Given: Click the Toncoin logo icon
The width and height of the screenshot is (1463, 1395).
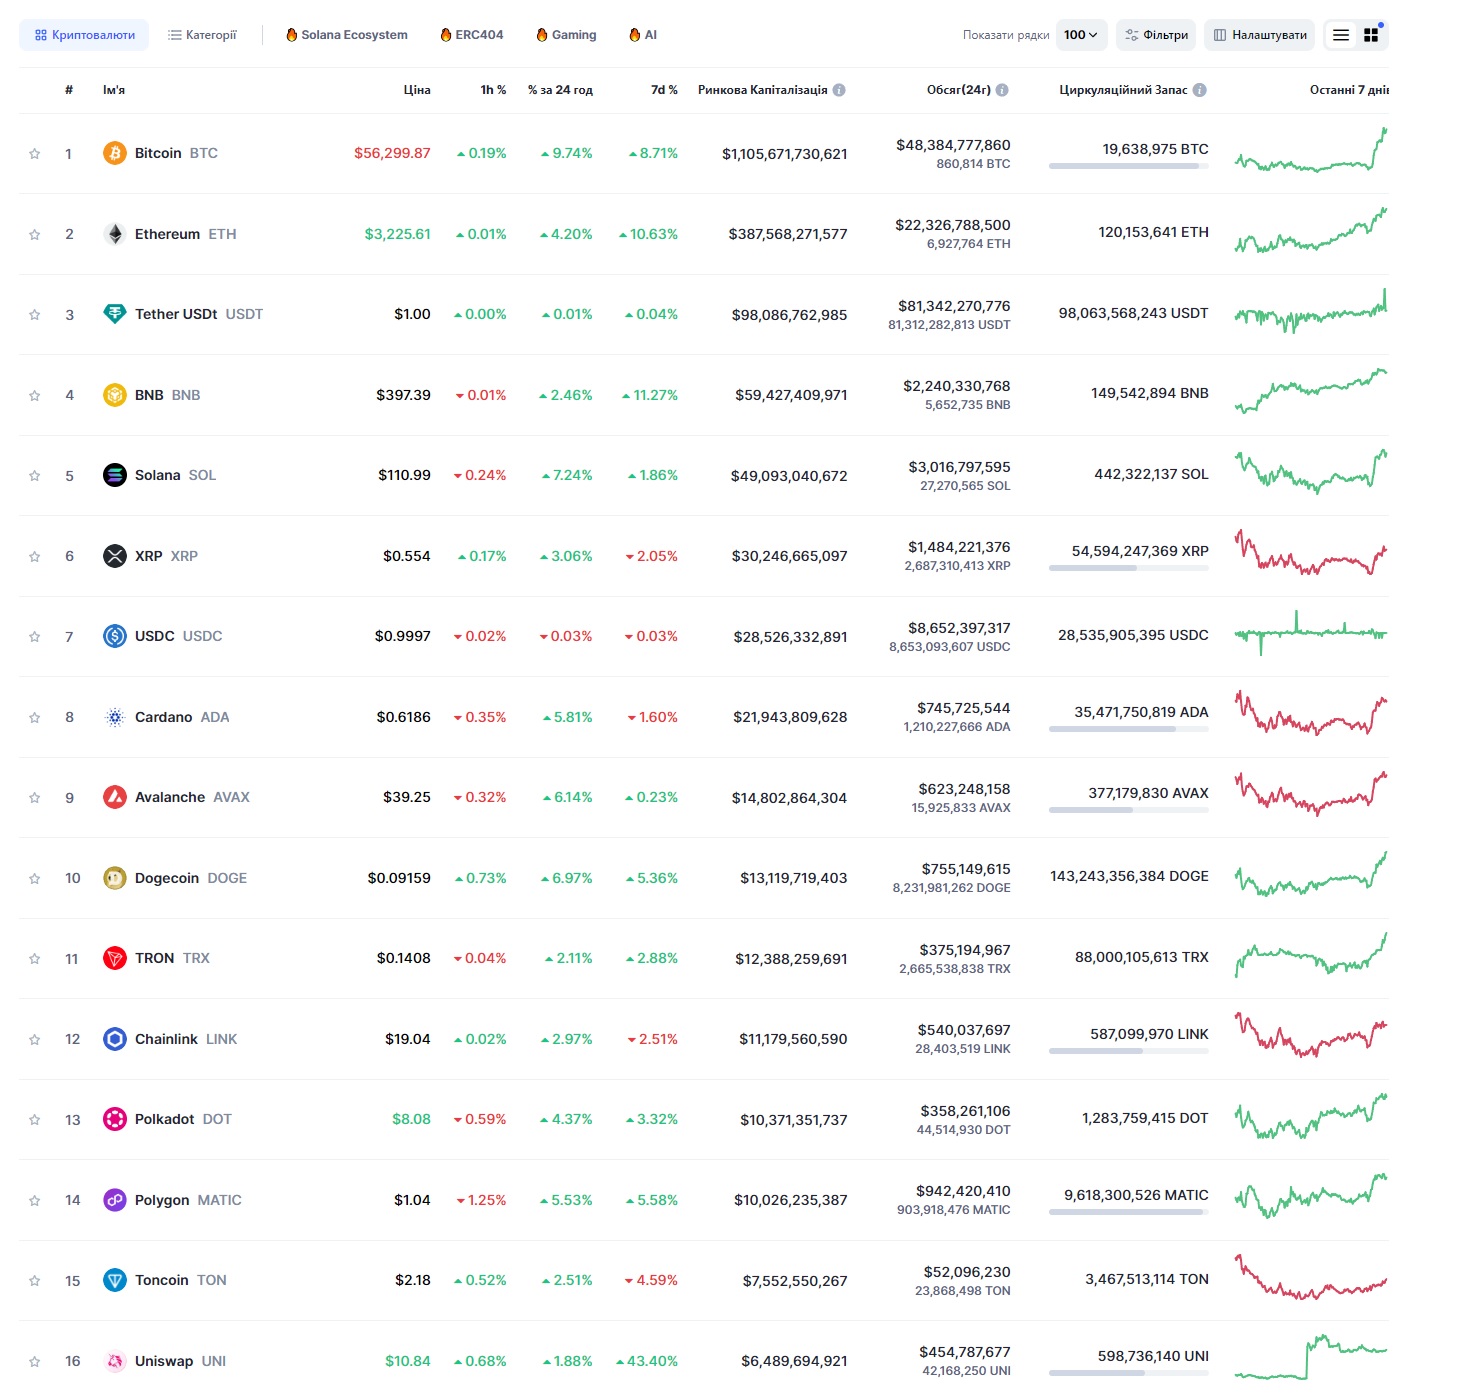Looking at the screenshot, I should (115, 1280).
